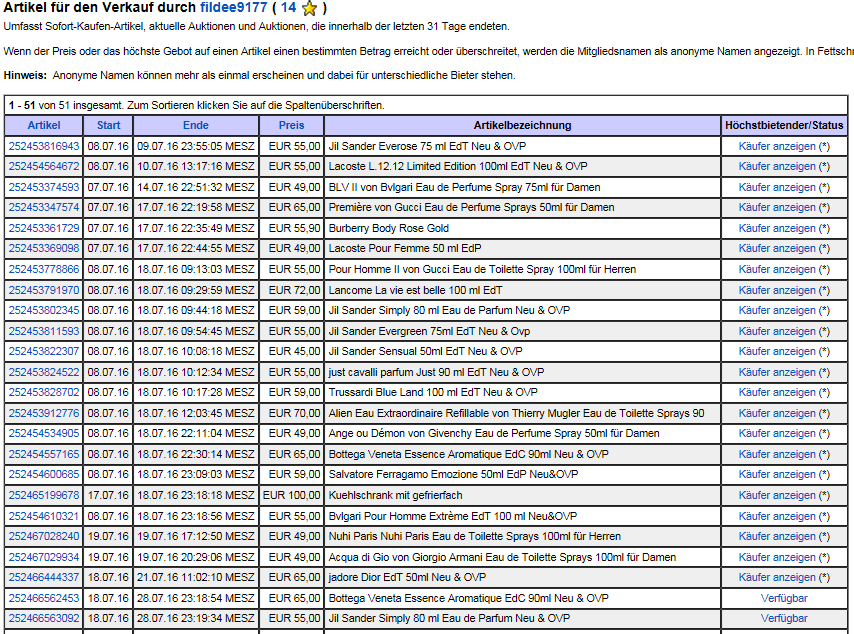This screenshot has height=634, width=854.
Task: Select price EUR 55,90 cell
Action: 291,228
